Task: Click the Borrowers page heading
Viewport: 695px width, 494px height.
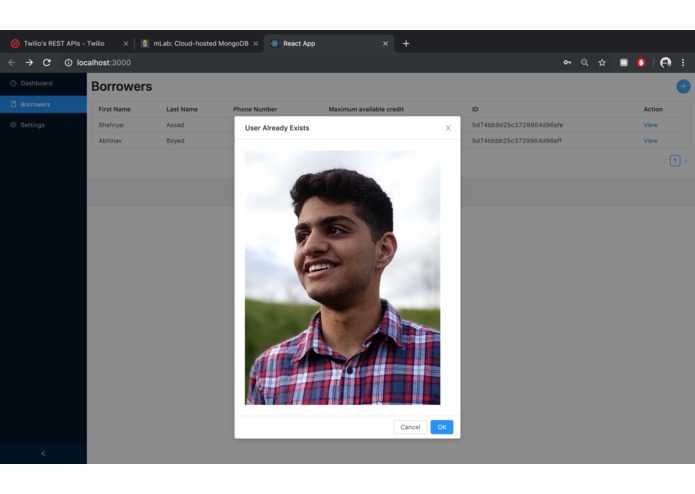Action: [121, 86]
